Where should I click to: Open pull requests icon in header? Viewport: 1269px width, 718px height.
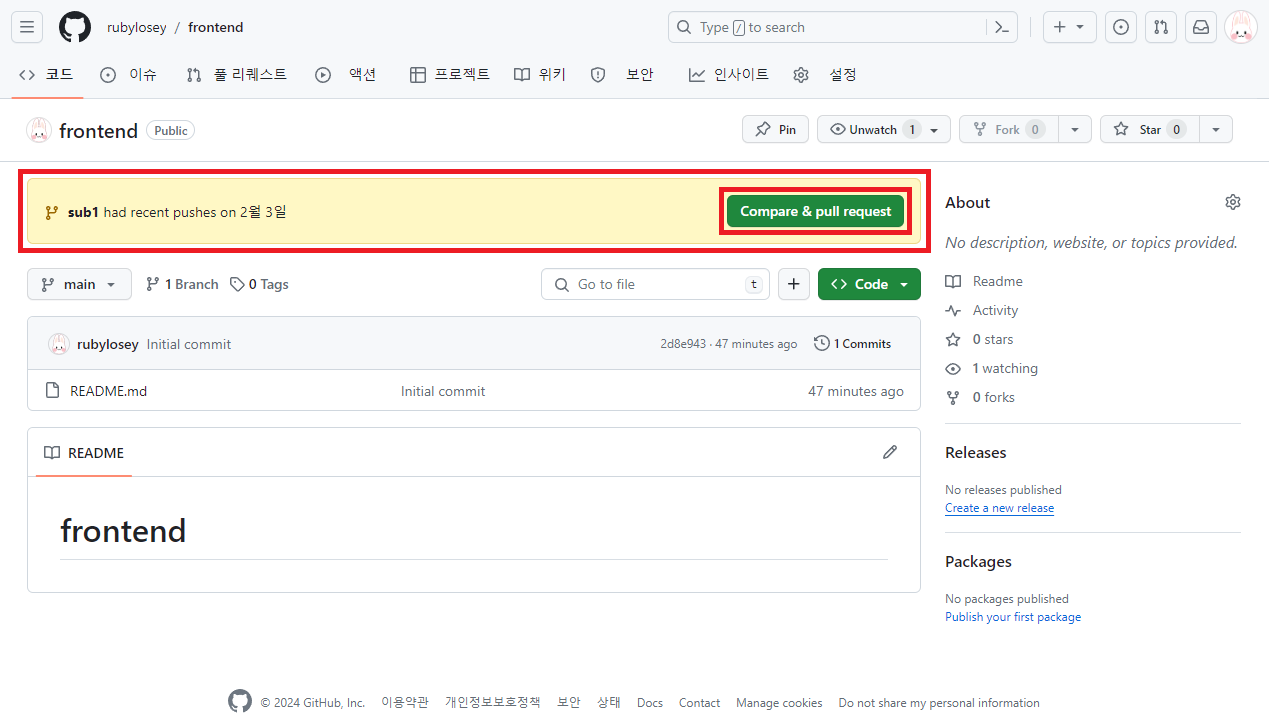click(1161, 27)
